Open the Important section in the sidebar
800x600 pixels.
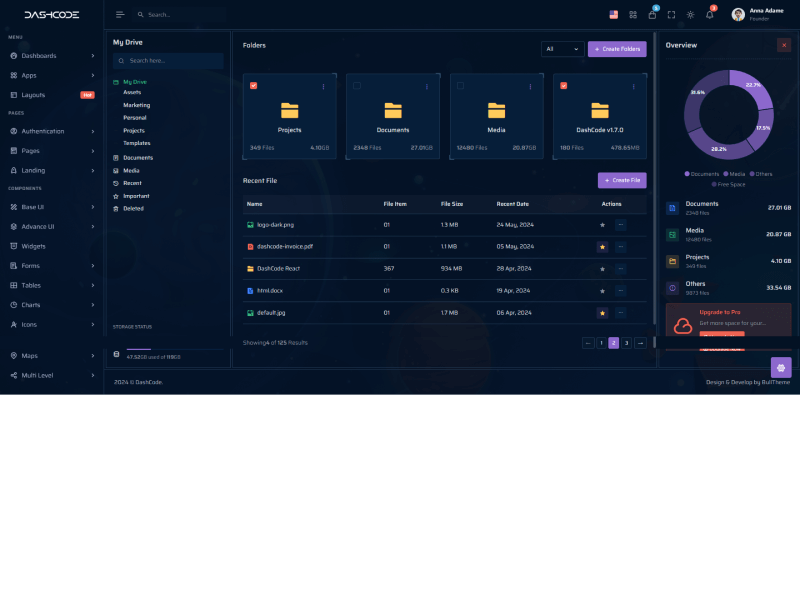click(137, 196)
